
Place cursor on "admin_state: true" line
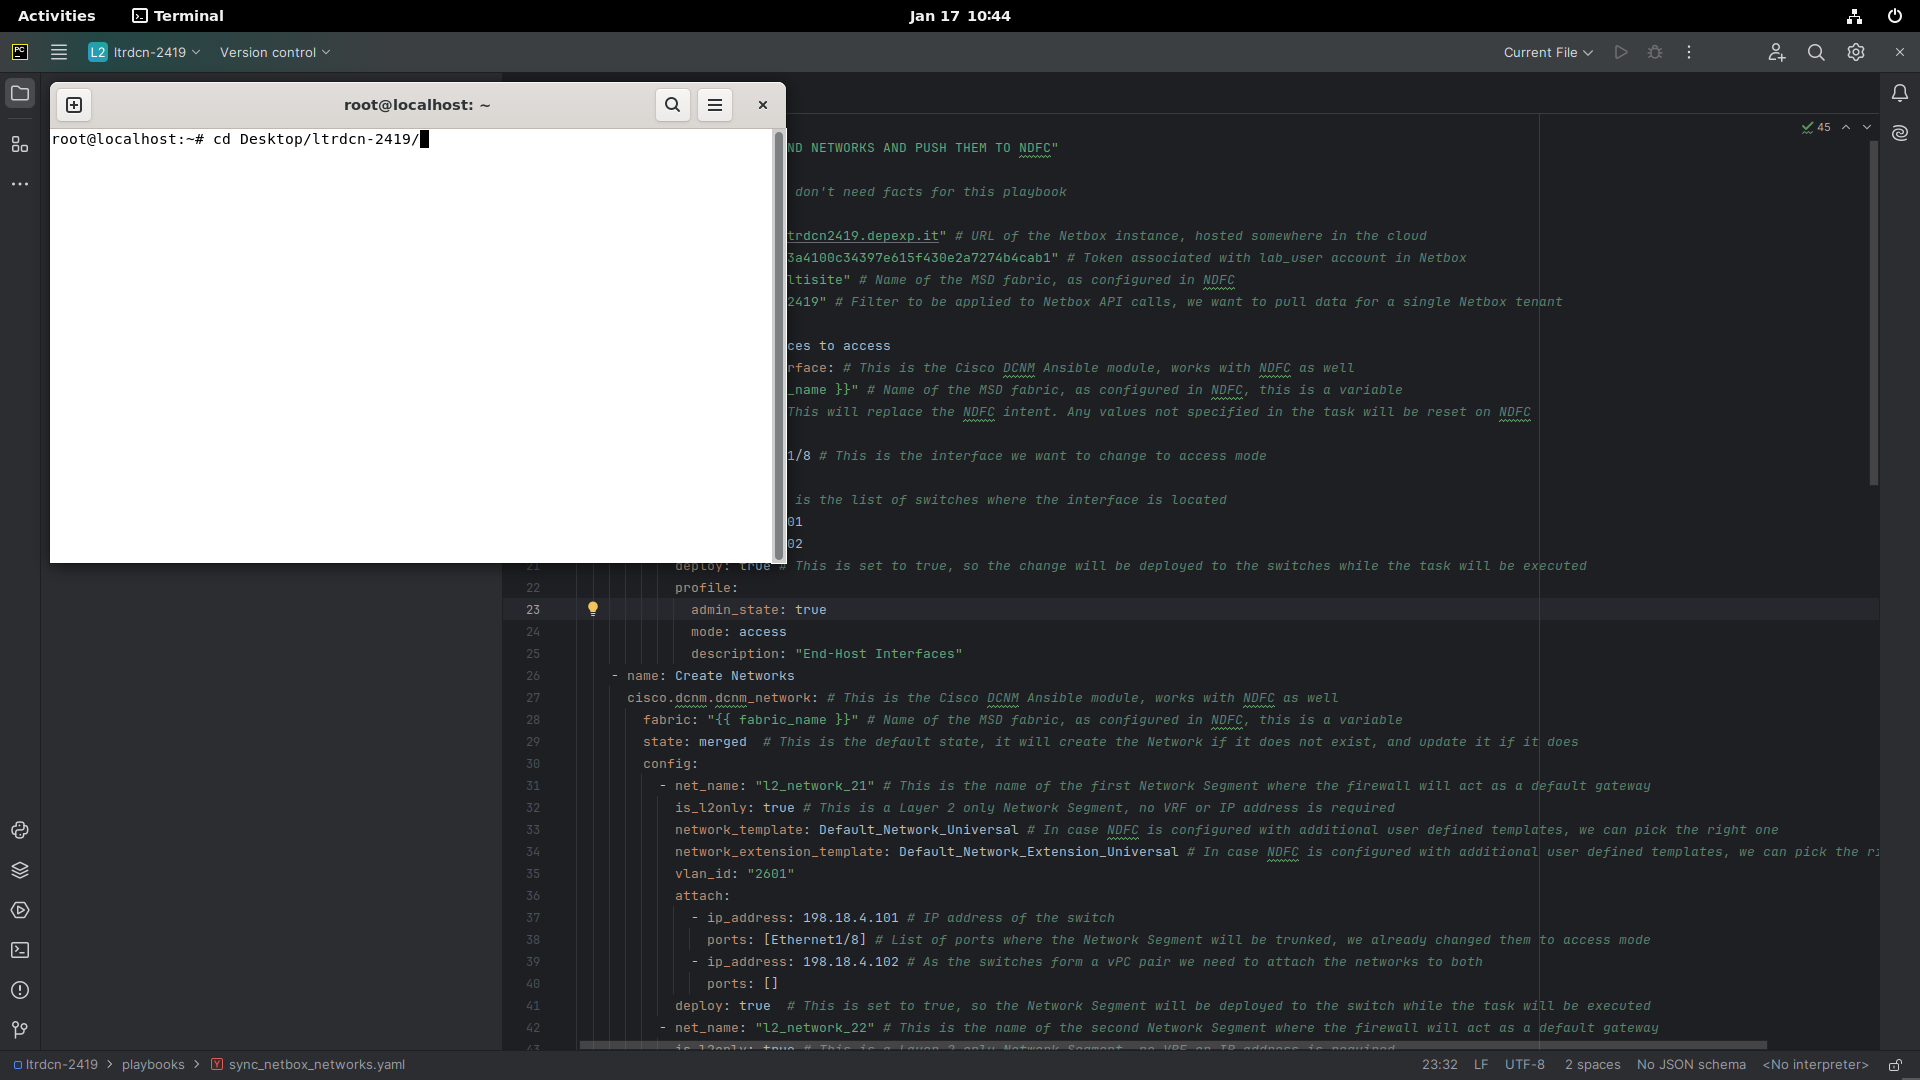pos(758,610)
